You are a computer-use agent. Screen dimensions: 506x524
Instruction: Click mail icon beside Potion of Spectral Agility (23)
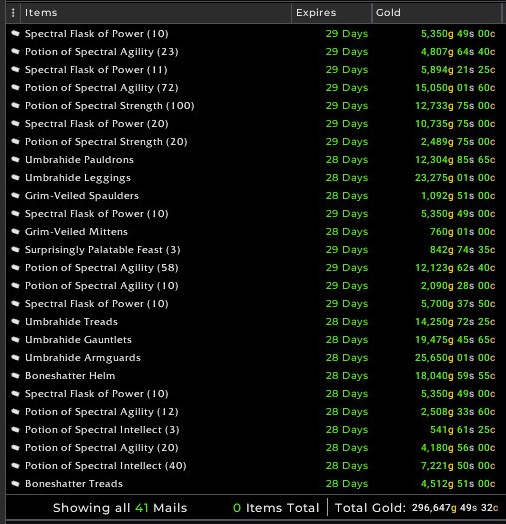(x=15, y=51)
